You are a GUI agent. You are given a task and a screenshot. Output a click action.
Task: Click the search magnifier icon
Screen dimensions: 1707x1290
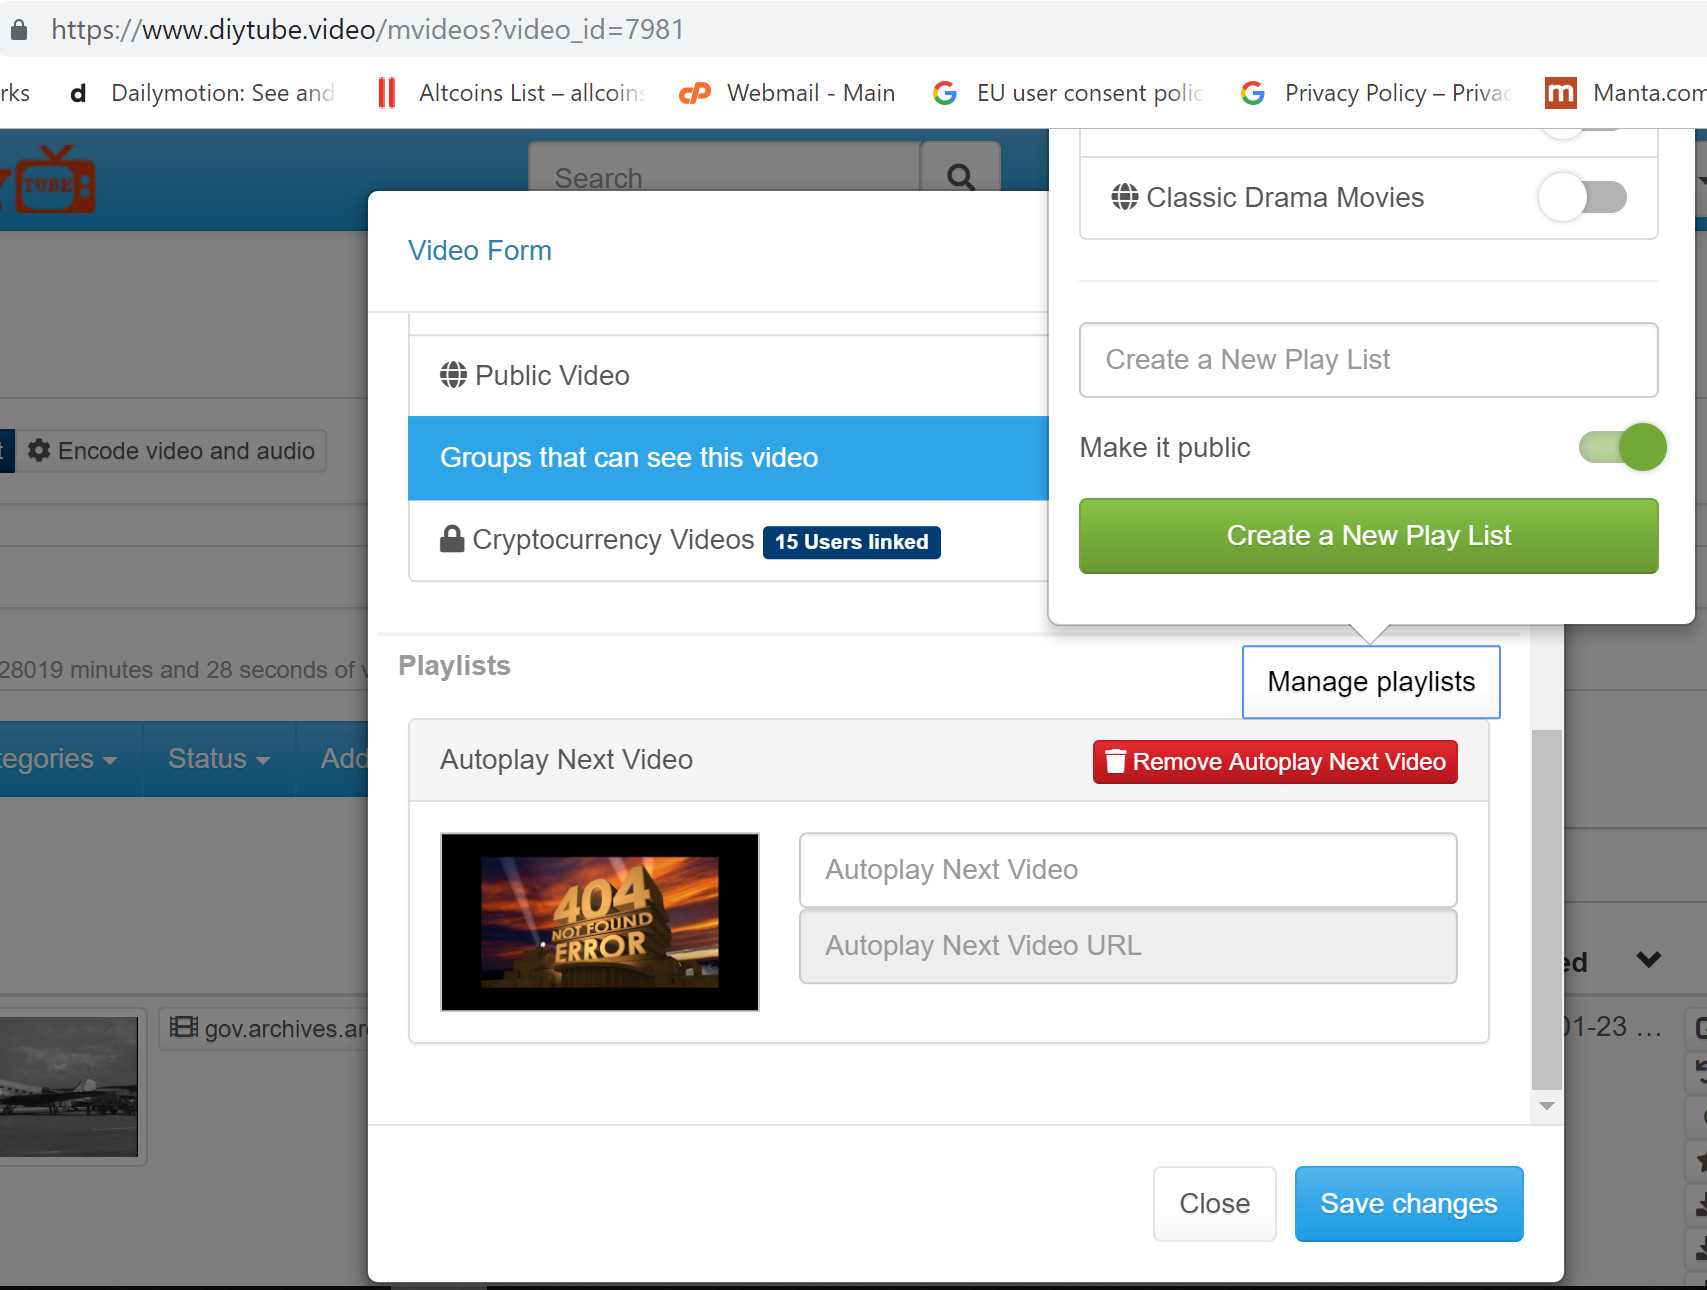click(x=960, y=178)
